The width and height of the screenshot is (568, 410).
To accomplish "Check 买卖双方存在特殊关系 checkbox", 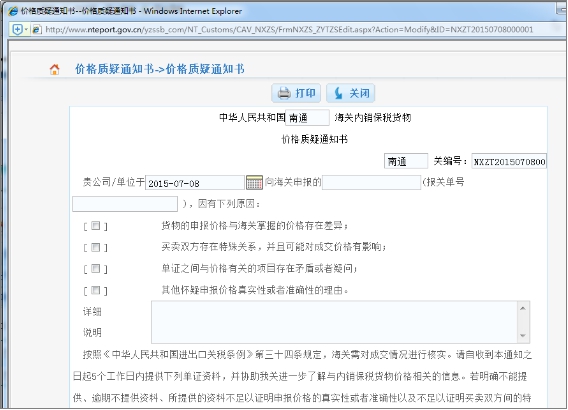I will 95,247.
